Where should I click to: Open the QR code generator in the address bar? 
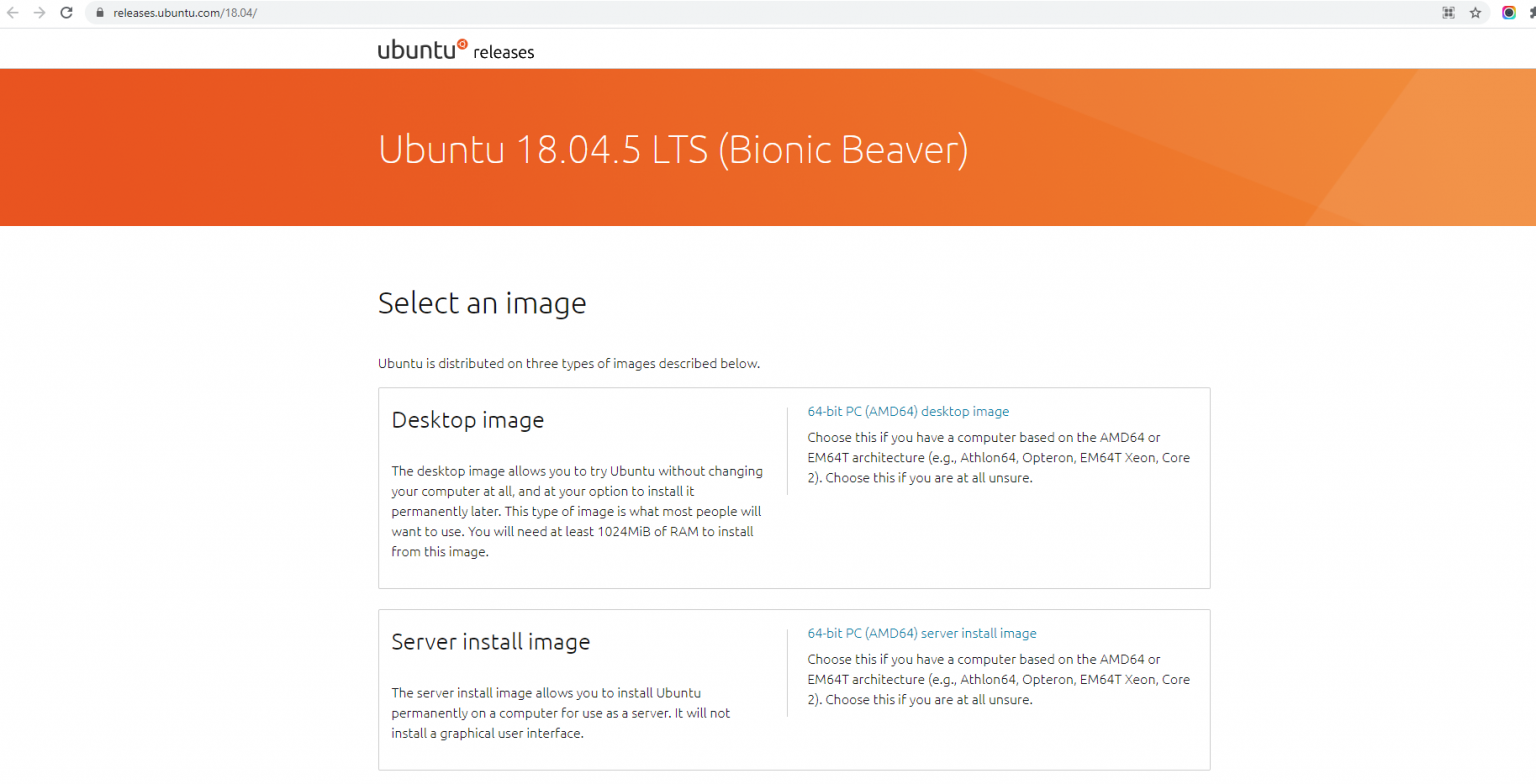1449,13
